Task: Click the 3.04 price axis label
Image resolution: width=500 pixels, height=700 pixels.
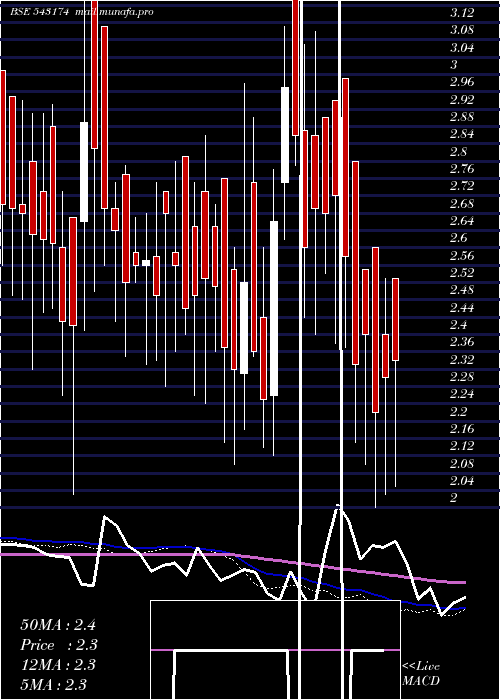Action: tap(462, 48)
